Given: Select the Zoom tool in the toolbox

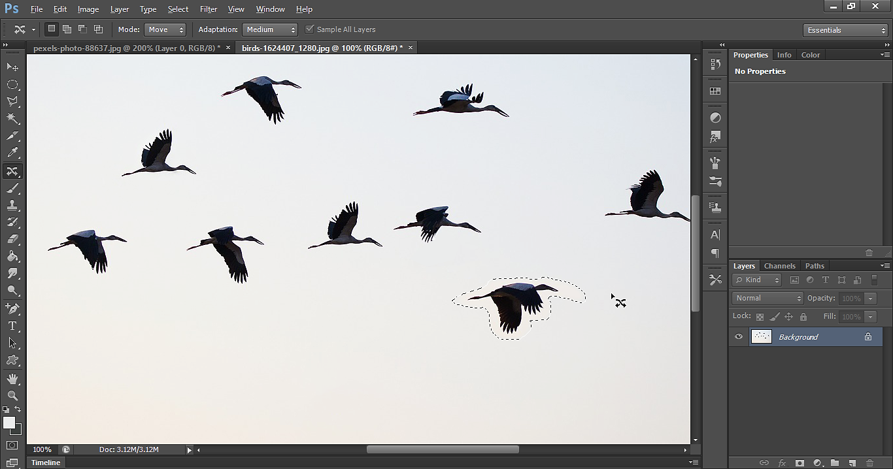Looking at the screenshot, I should click(x=12, y=395).
